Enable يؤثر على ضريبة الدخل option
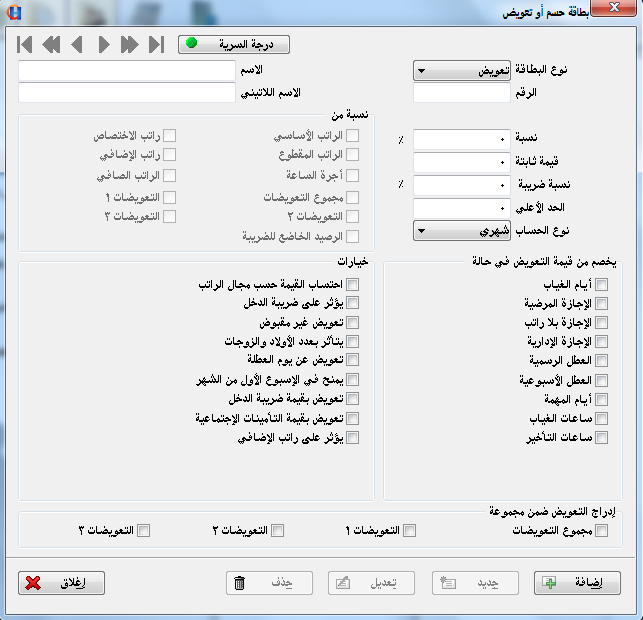The height and width of the screenshot is (620, 643). (352, 303)
